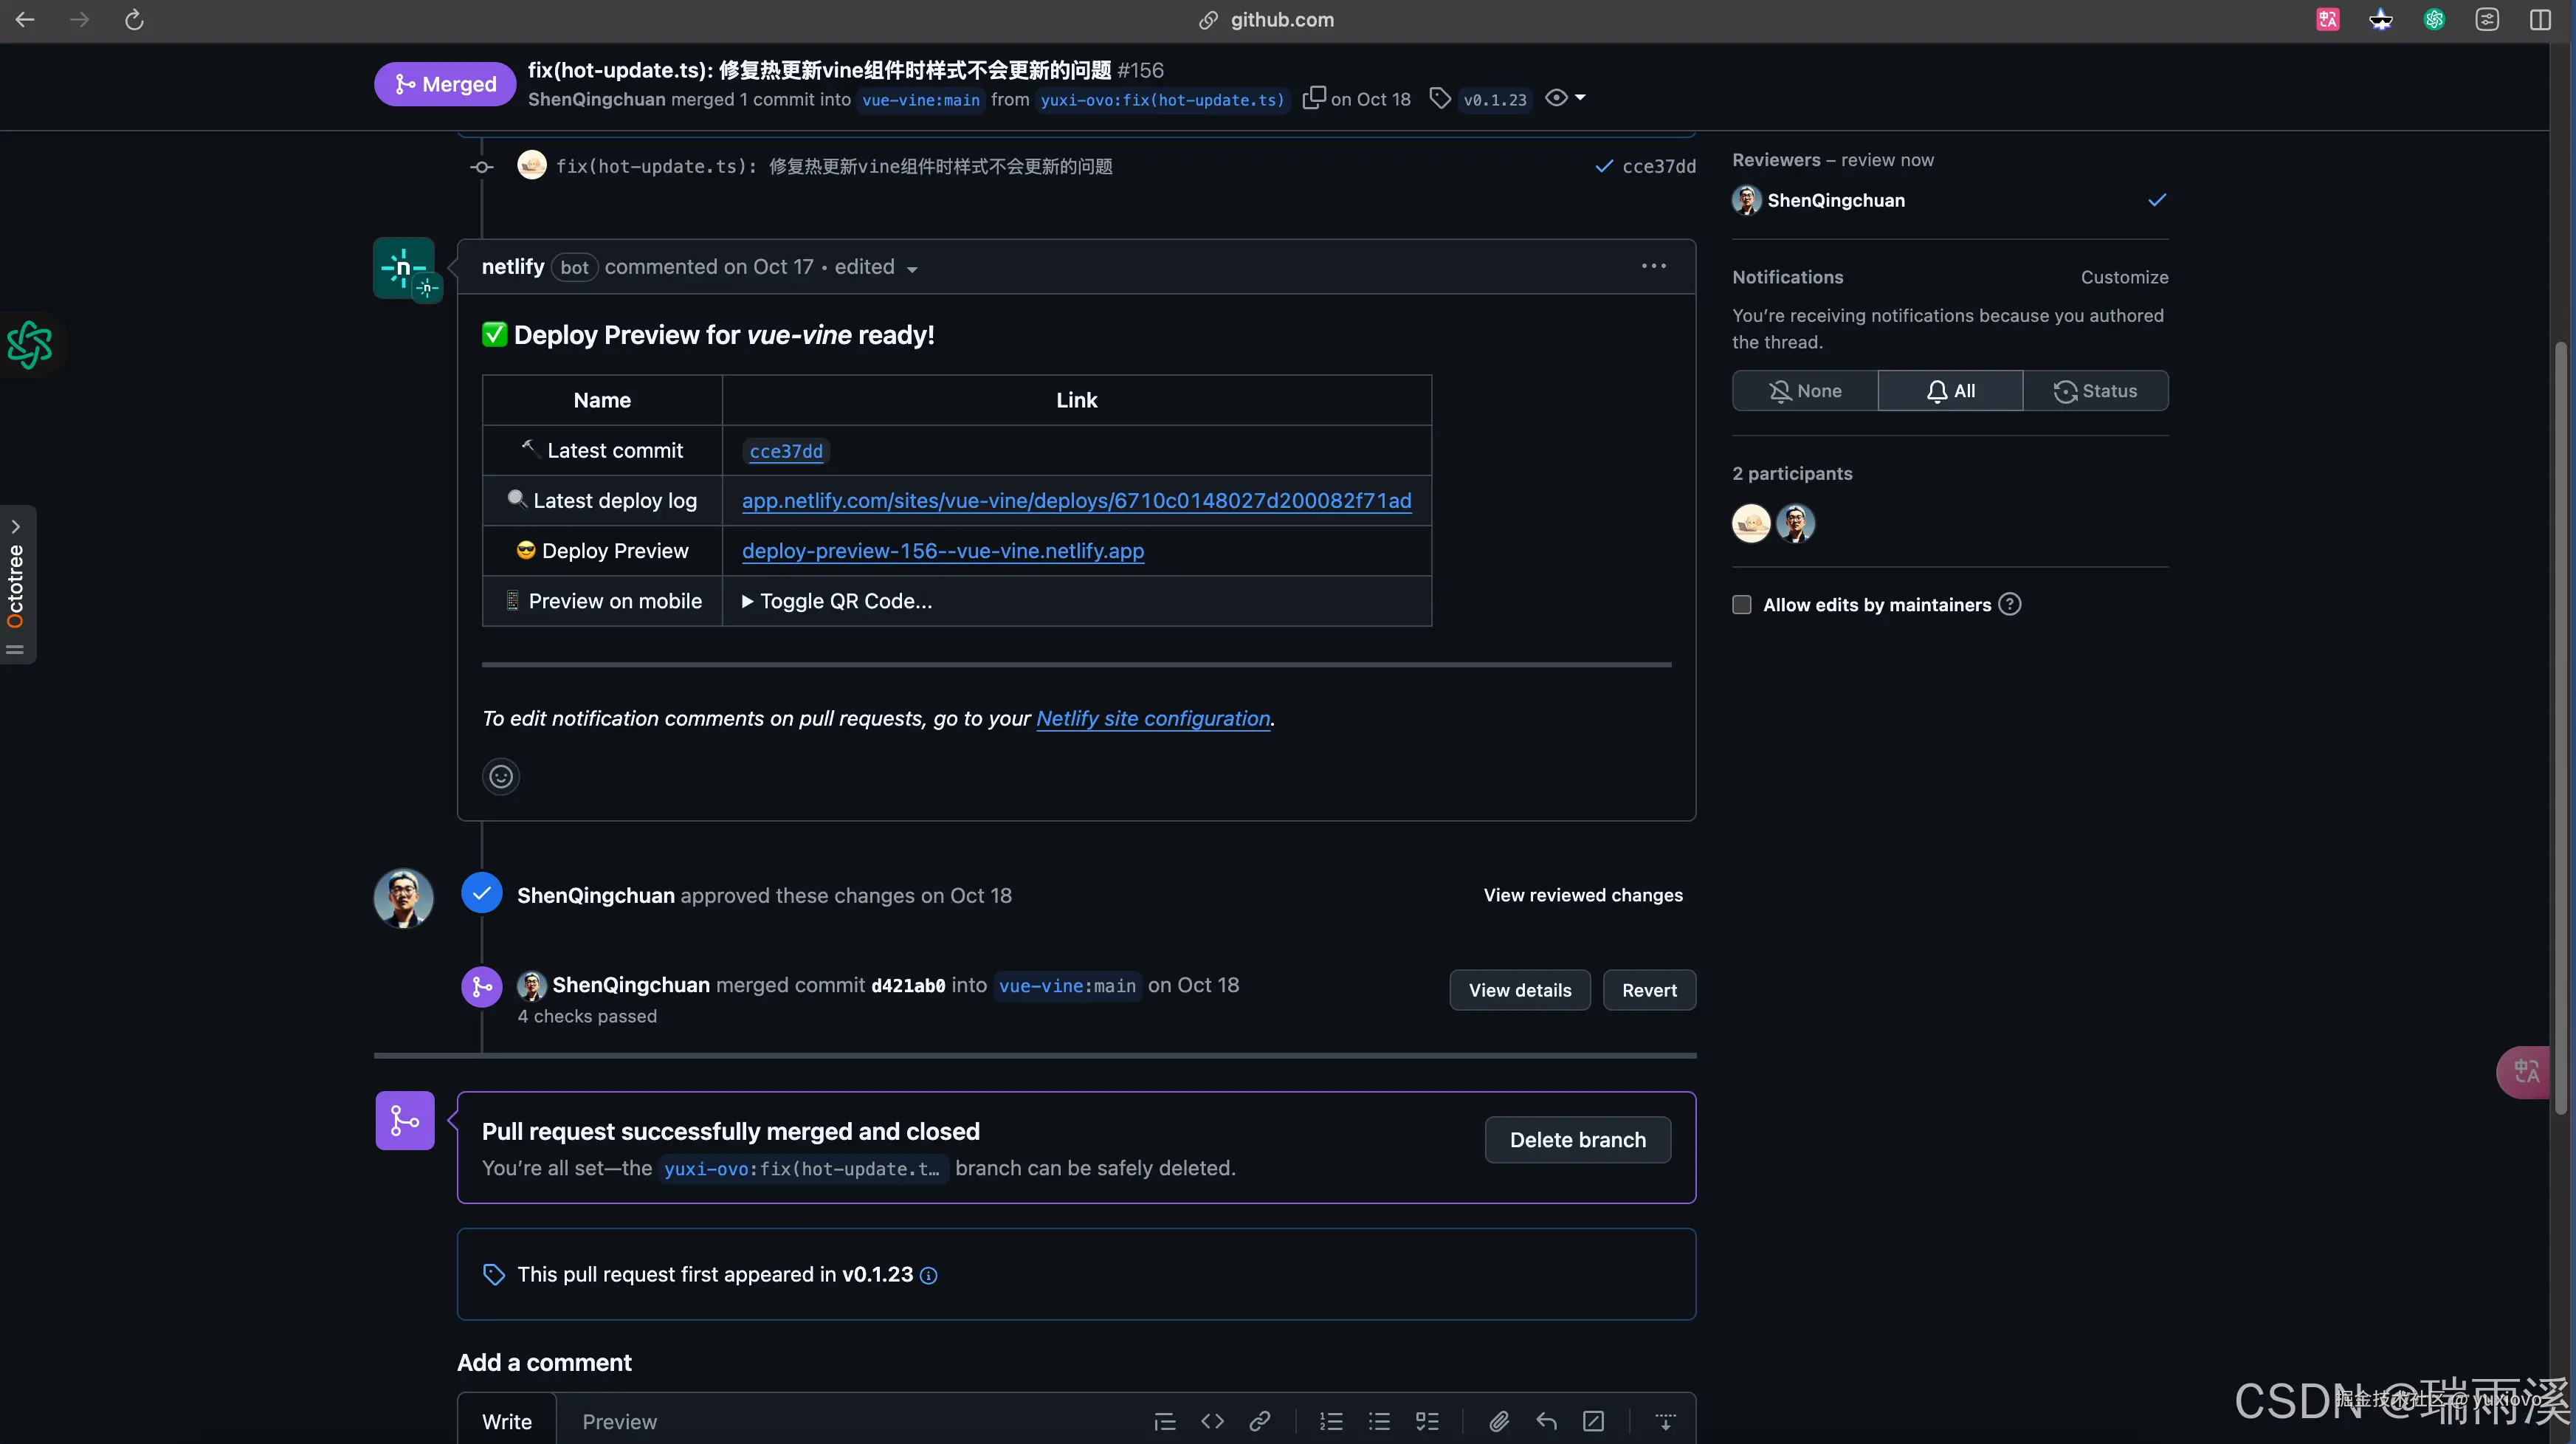Click the browser reload icon

click(x=134, y=20)
